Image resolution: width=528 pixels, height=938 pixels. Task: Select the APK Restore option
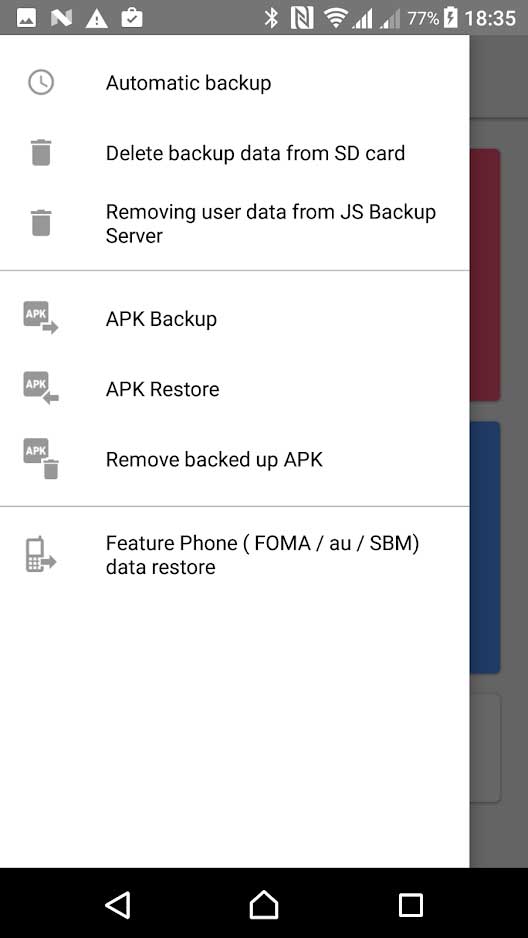234,389
